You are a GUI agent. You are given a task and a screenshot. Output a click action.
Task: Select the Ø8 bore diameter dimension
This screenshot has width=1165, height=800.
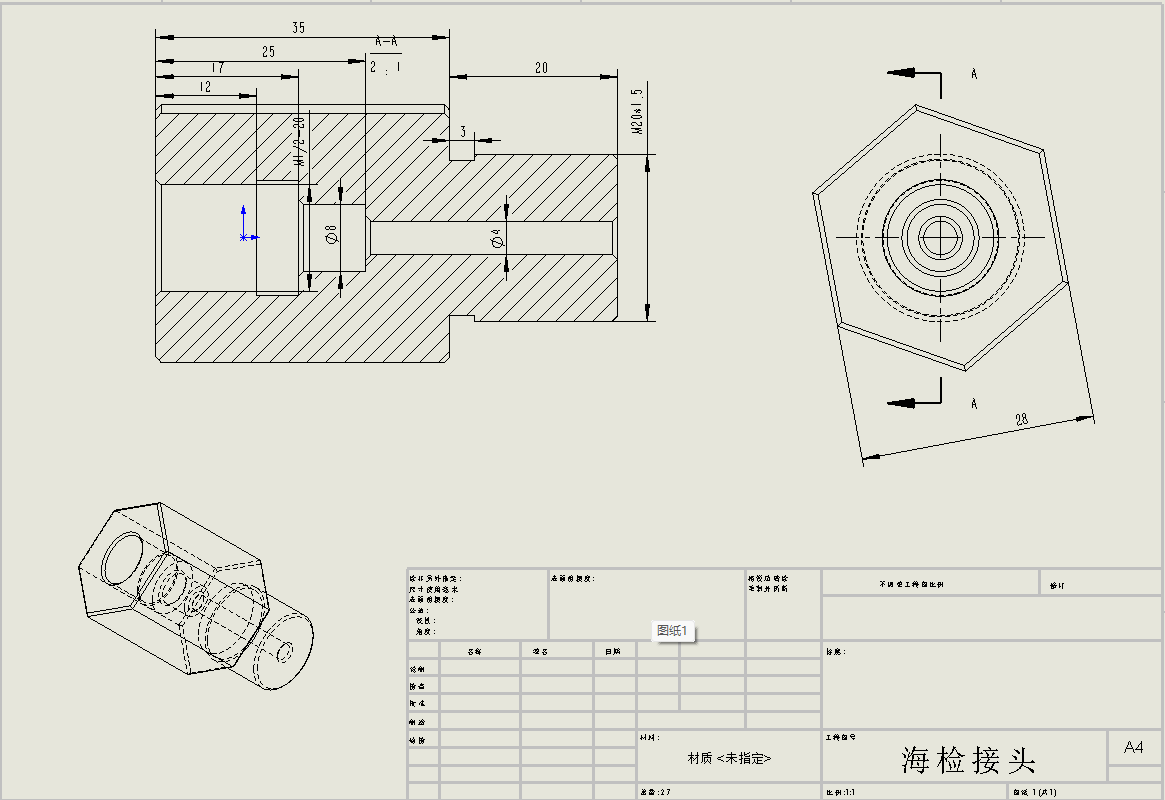point(331,236)
